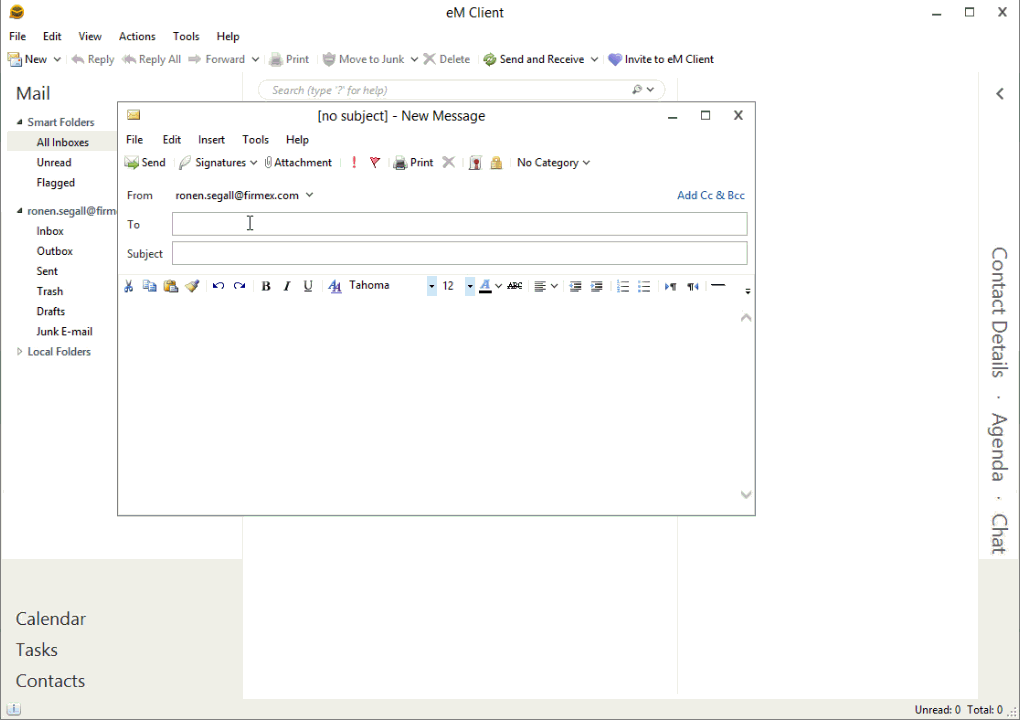Open the View menu in eM Client
Image resolution: width=1020 pixels, height=720 pixels.
(x=90, y=36)
